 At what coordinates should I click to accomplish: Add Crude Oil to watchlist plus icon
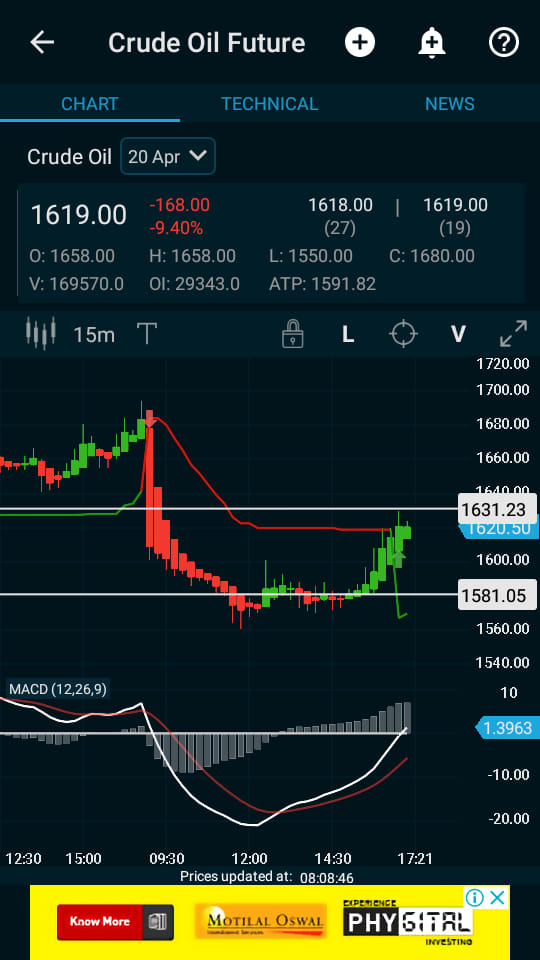(x=359, y=43)
